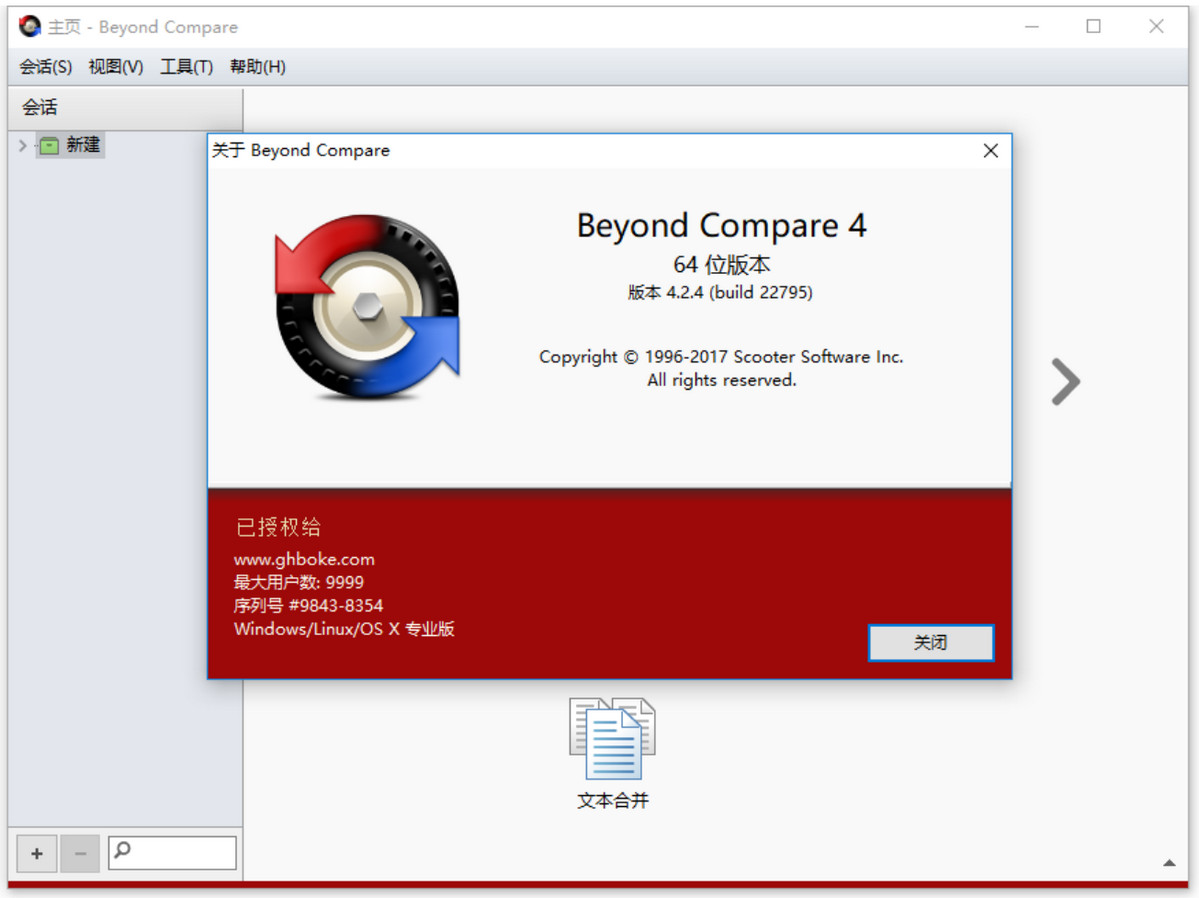Open the 帮助(H) menu
The width and height of the screenshot is (1199, 898).
point(258,67)
